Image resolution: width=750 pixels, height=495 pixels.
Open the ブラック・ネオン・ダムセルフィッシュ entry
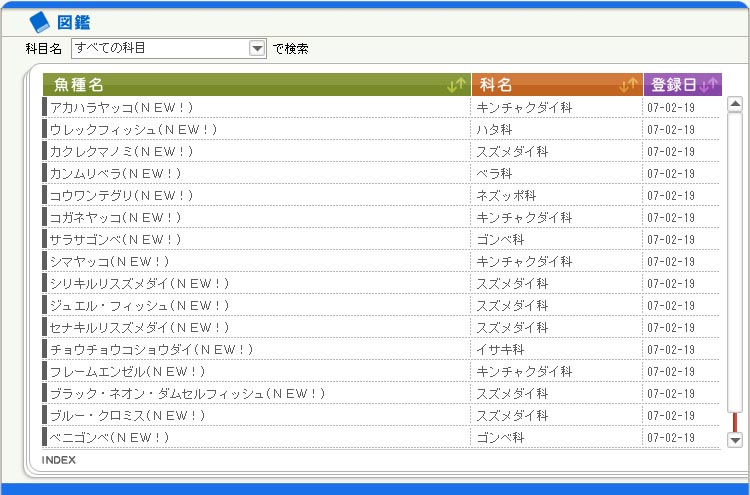188,393
